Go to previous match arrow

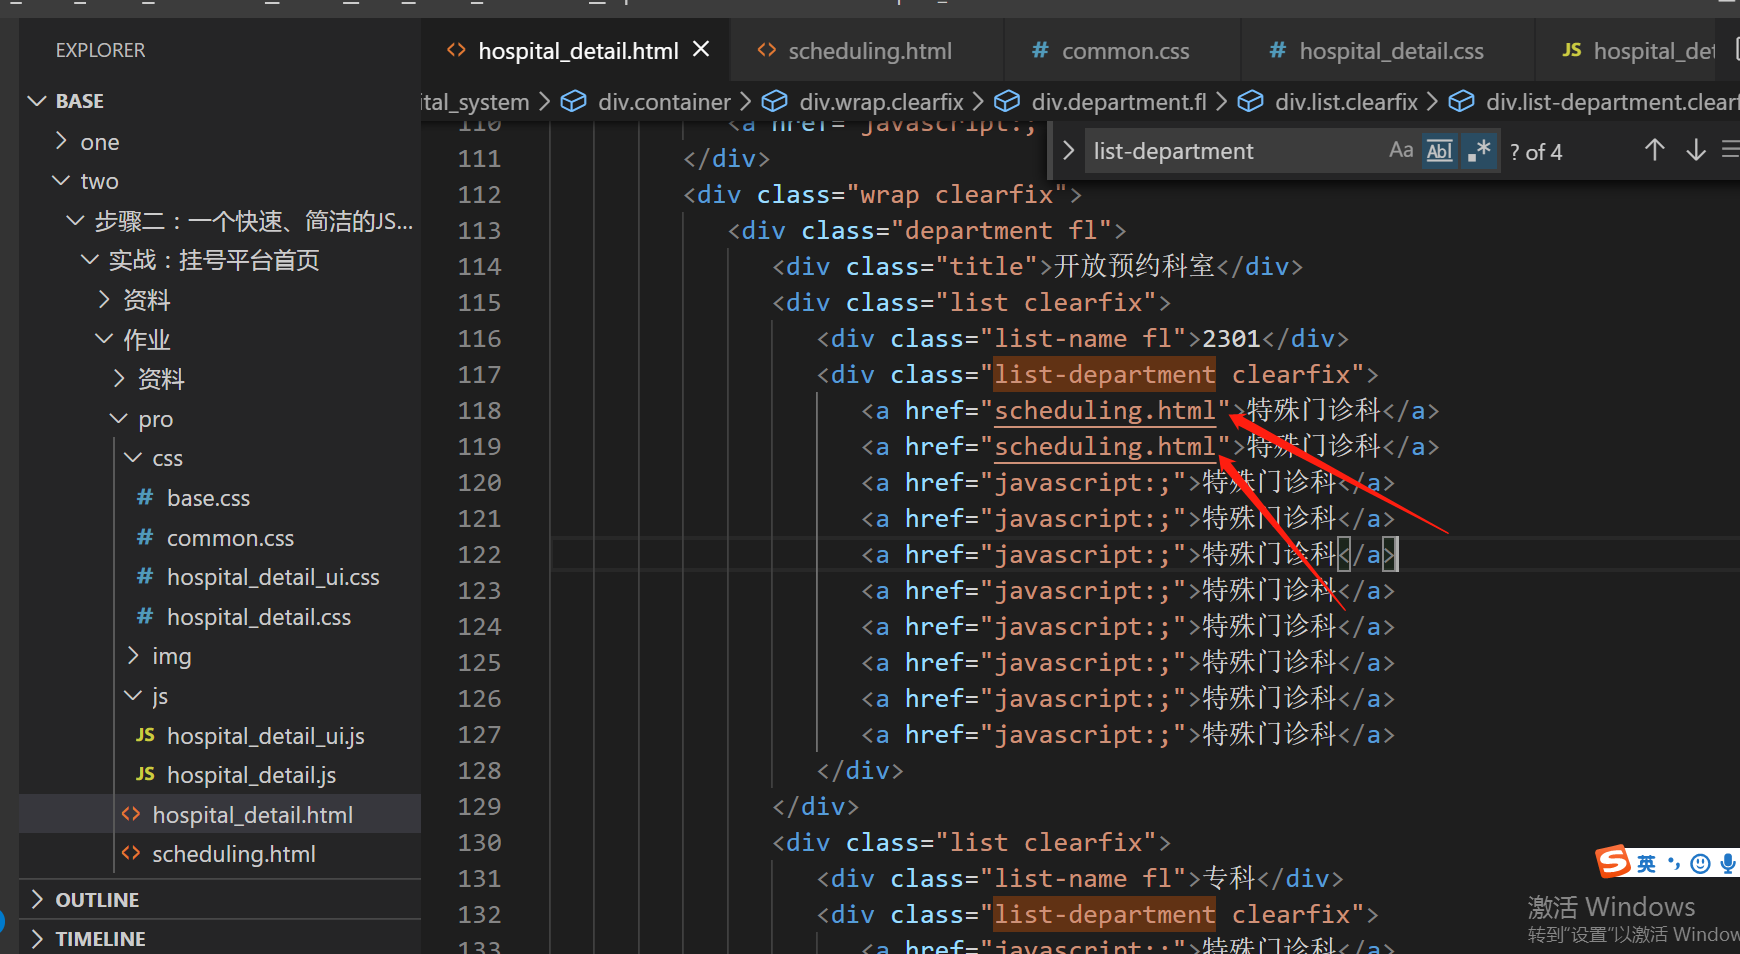click(1655, 151)
